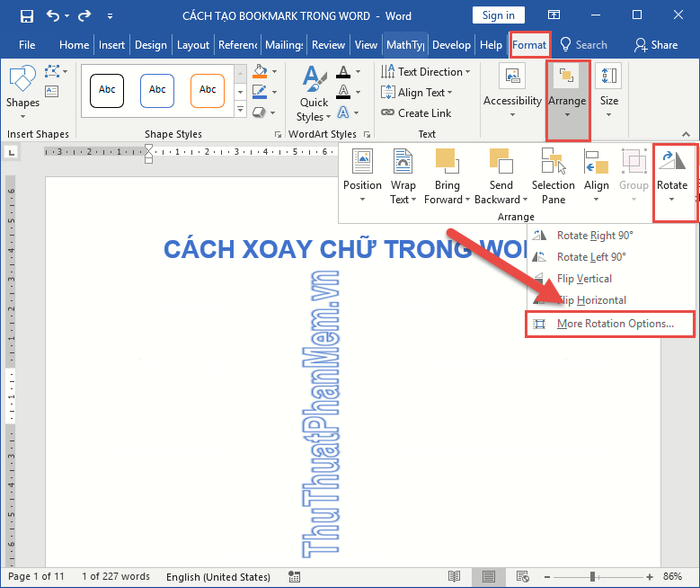
Task: Open Shape Effects icon
Action: [x=259, y=113]
